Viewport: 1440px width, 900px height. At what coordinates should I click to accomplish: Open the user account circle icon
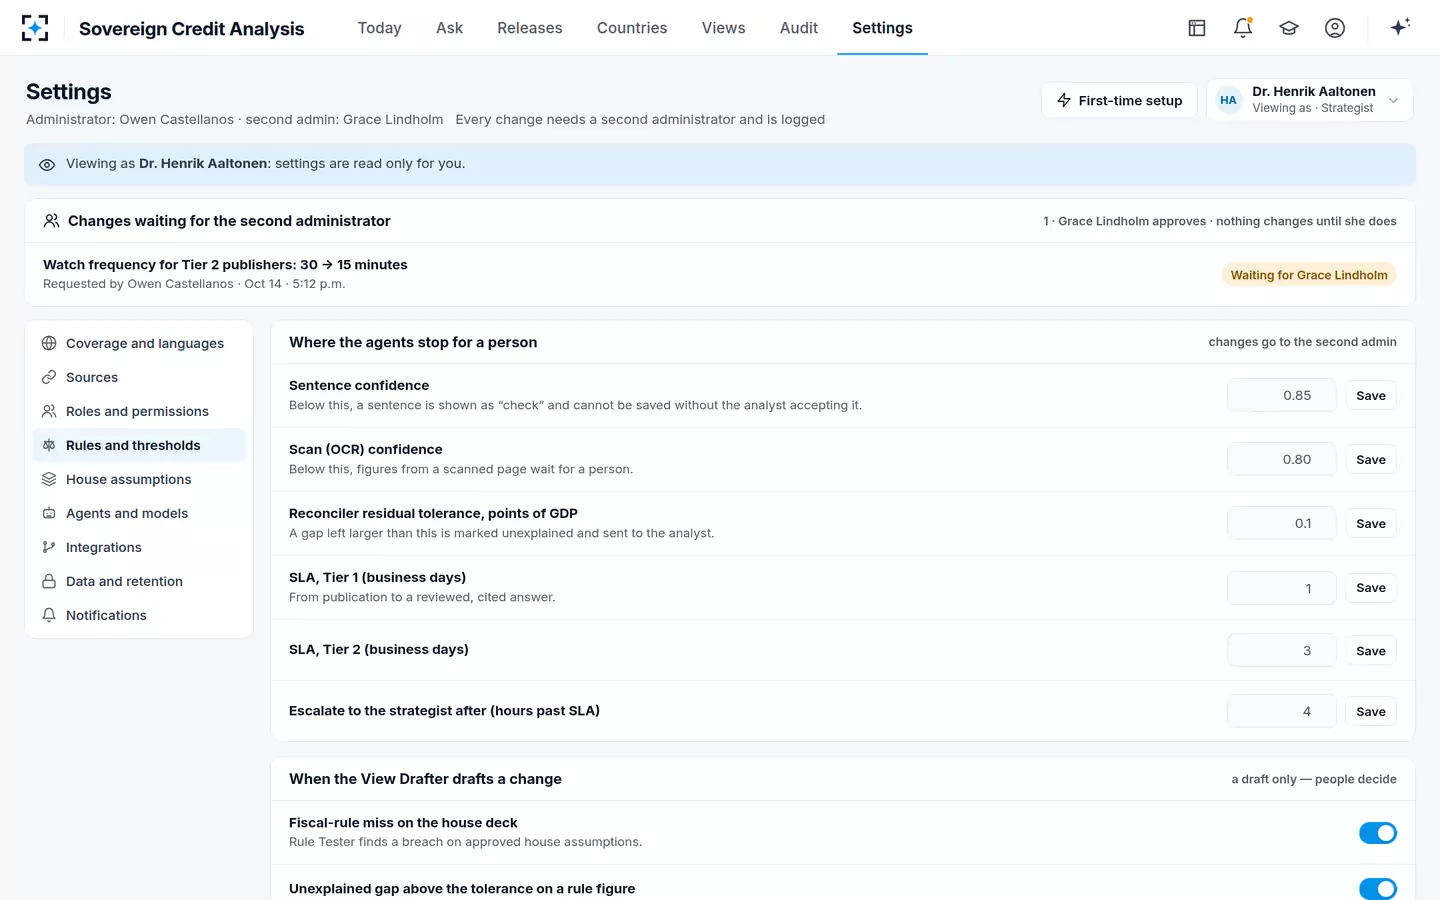pyautogui.click(x=1335, y=28)
